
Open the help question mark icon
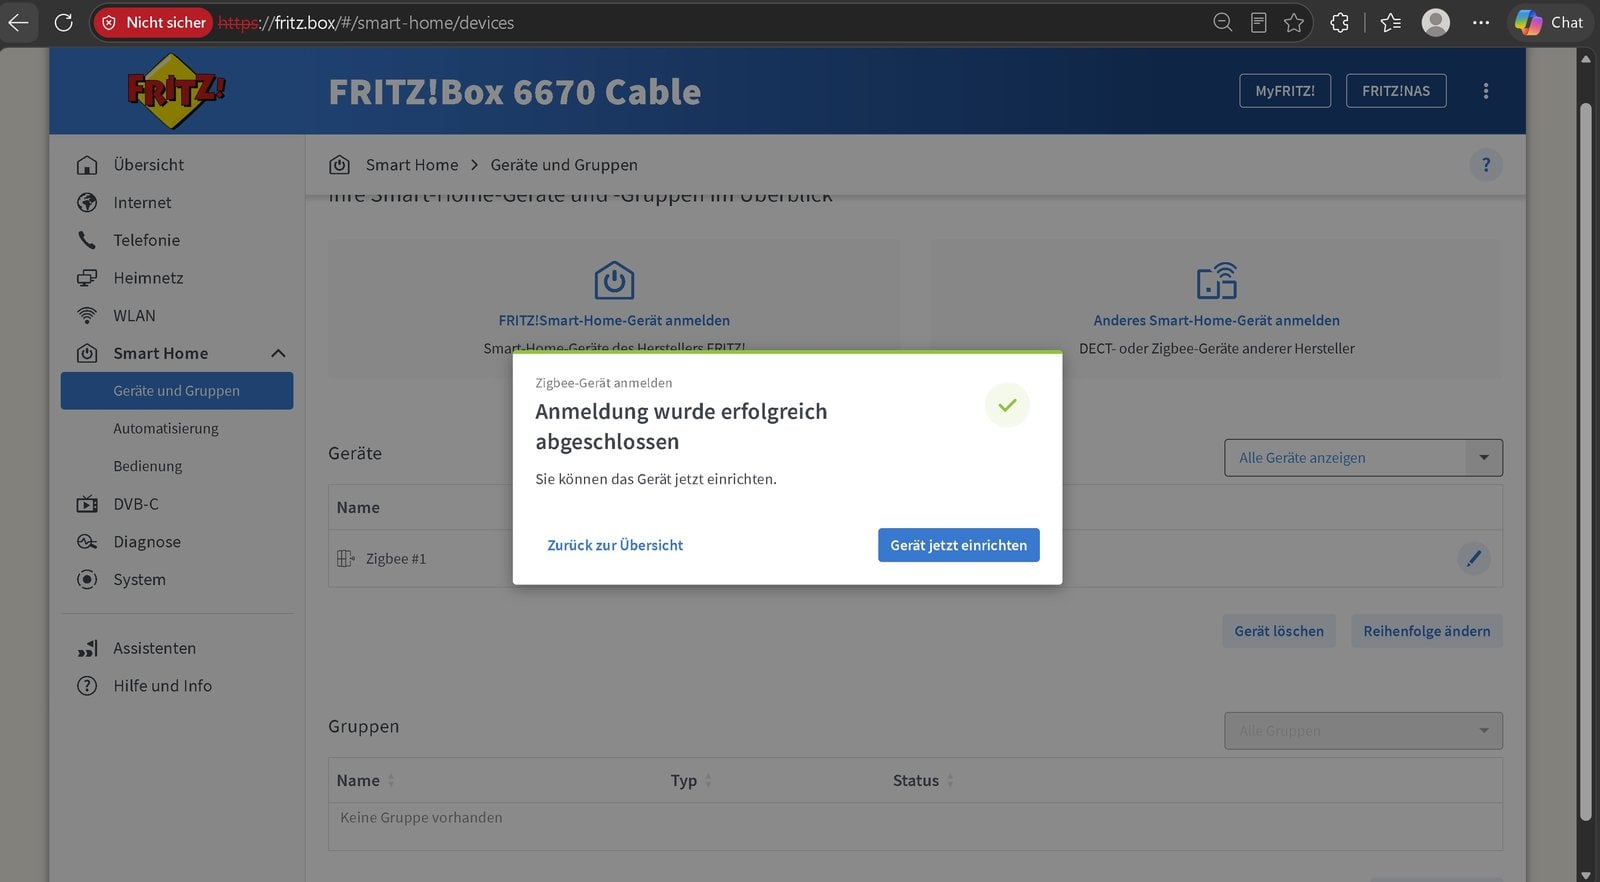[1486, 165]
